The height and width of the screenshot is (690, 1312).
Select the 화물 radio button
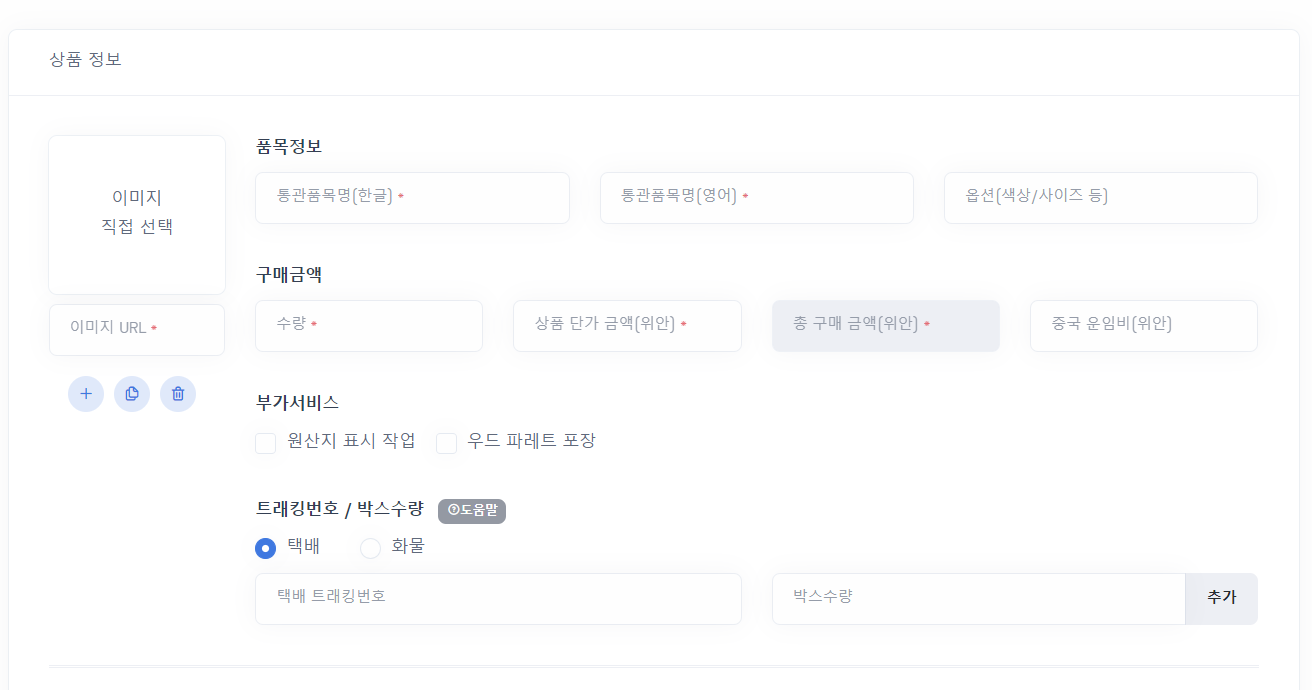point(371,548)
